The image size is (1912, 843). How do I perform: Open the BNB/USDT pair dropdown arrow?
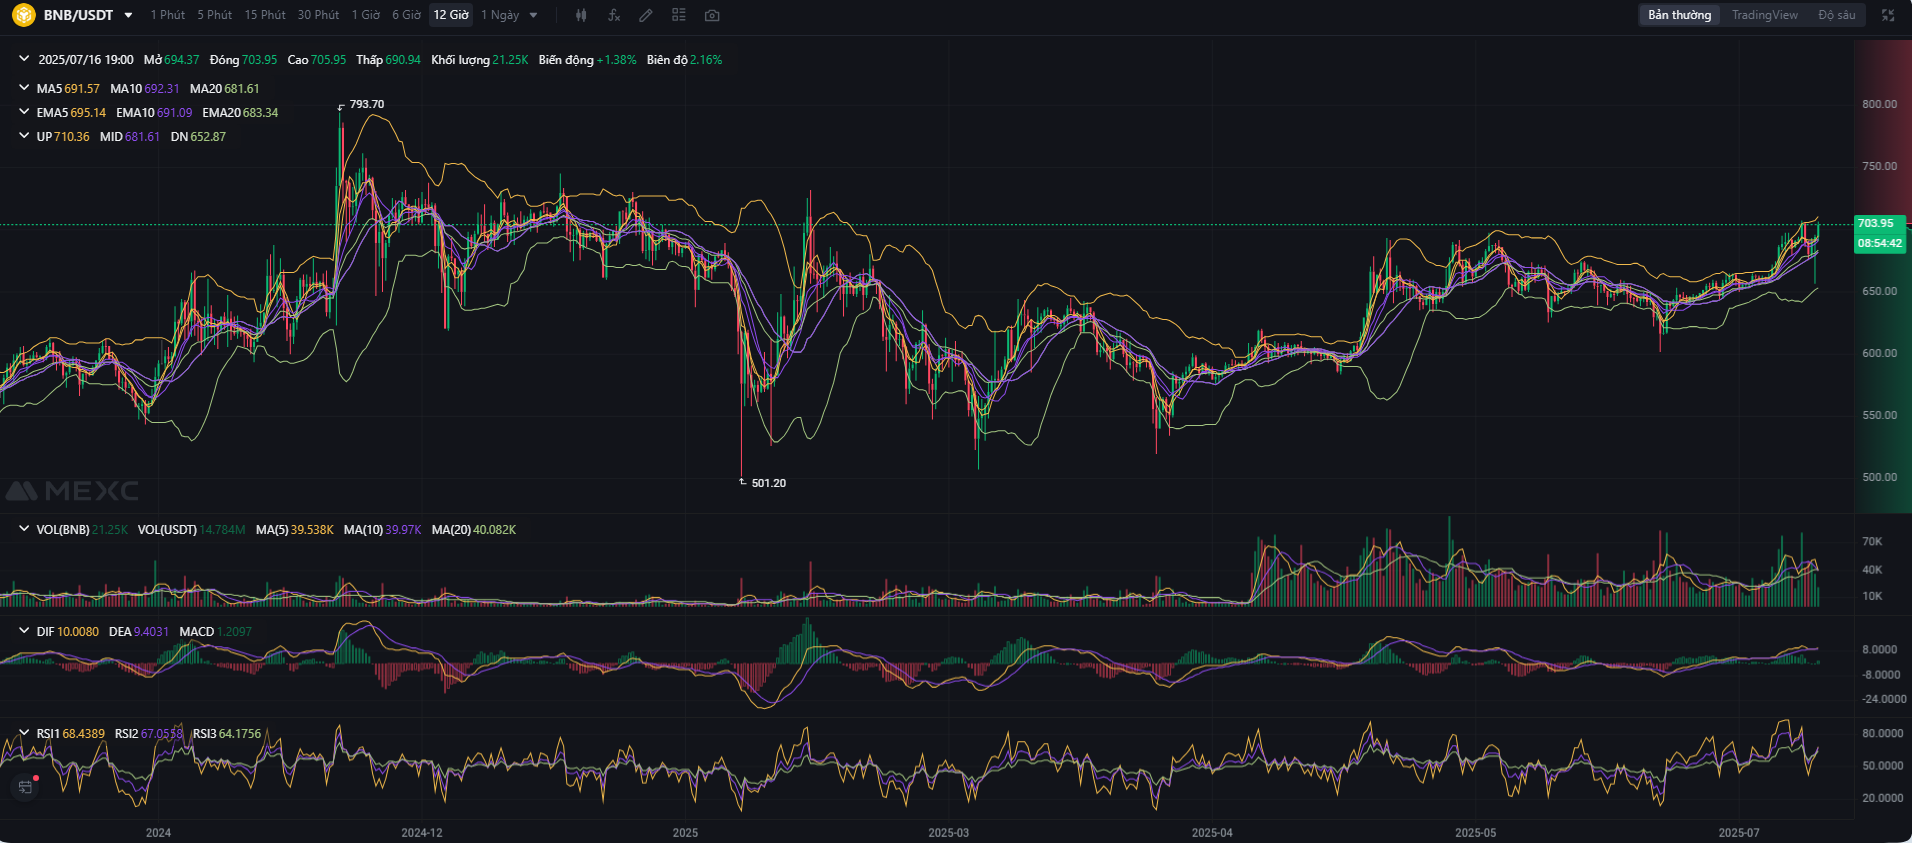128,15
